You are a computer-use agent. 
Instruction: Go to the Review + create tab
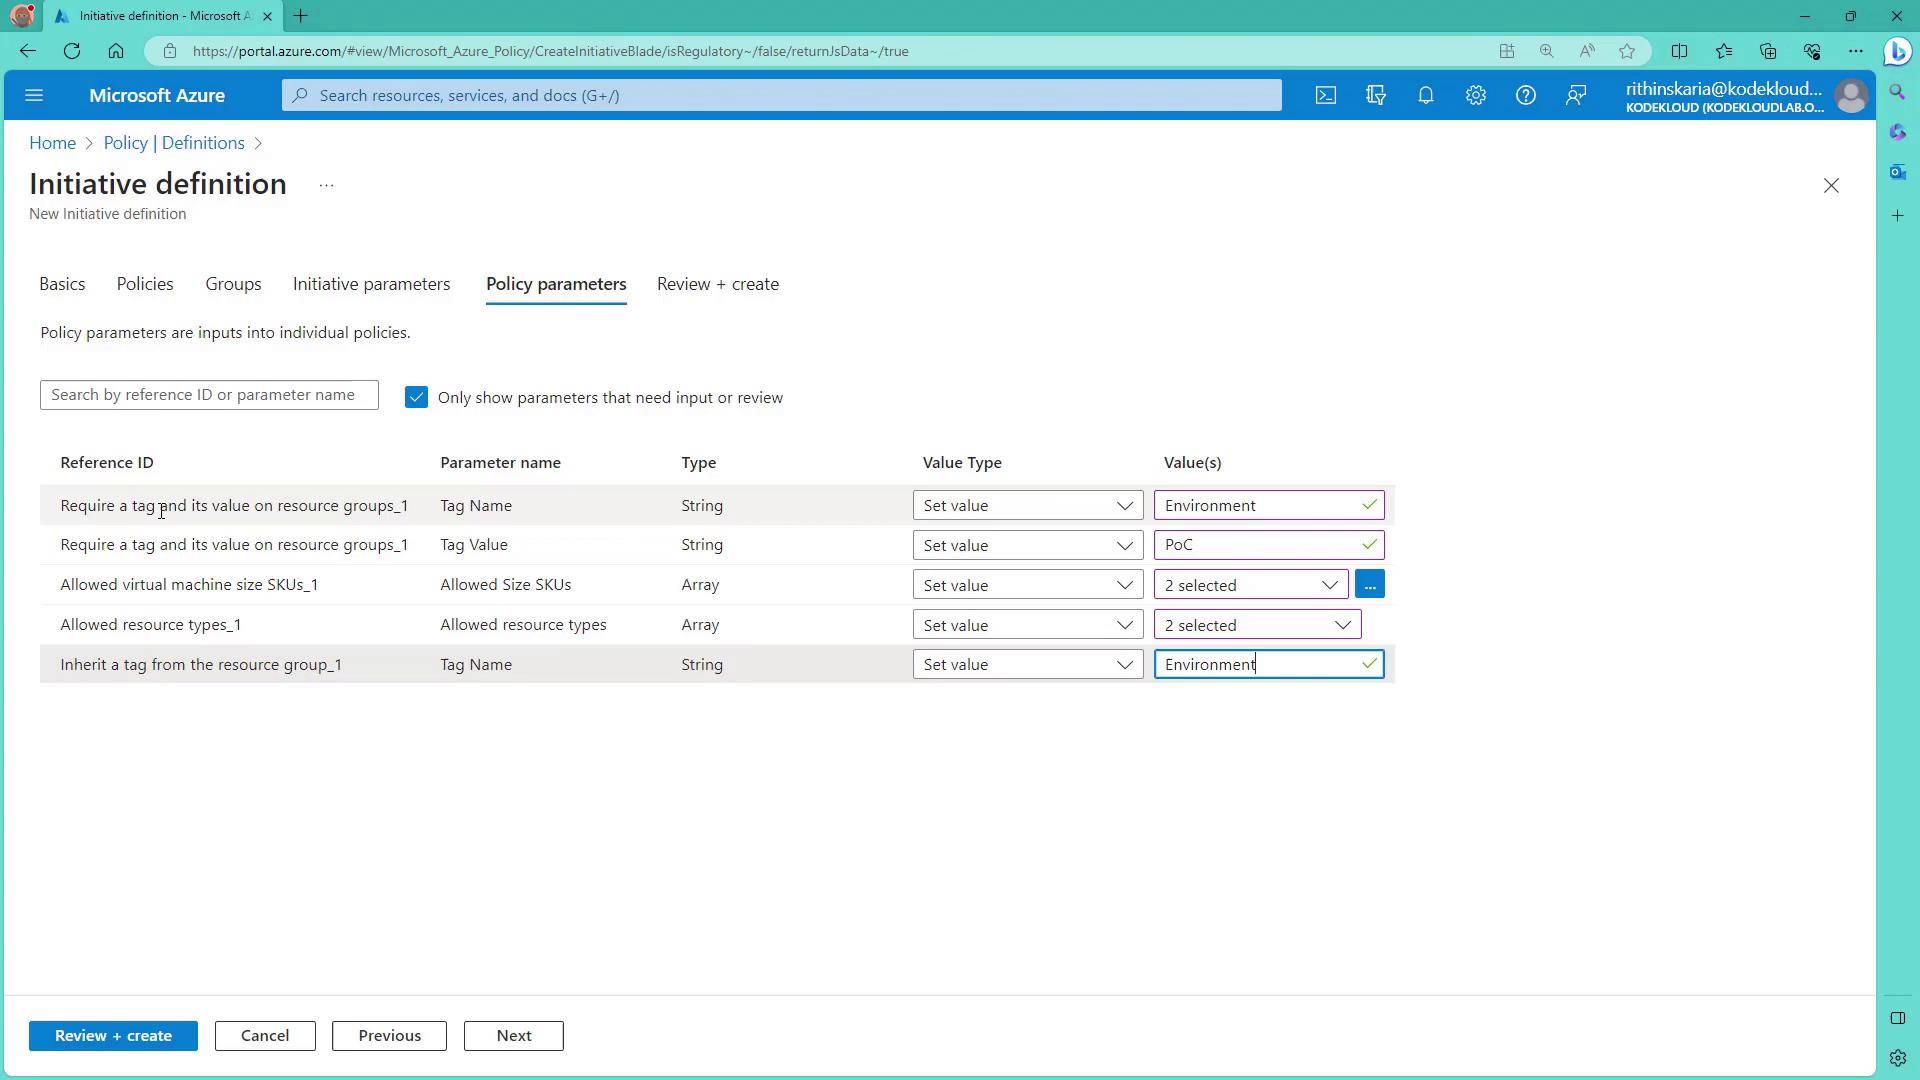tap(717, 284)
